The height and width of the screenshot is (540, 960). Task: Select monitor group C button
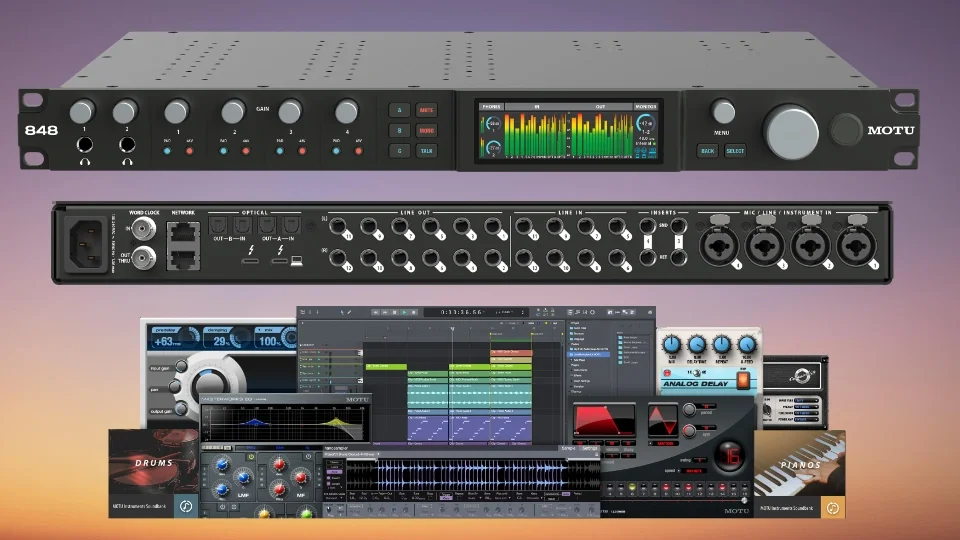400,151
